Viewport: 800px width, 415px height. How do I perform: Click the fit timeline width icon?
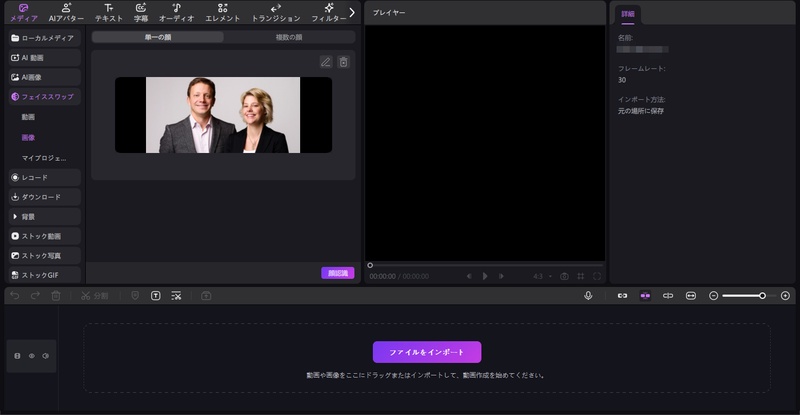point(691,296)
